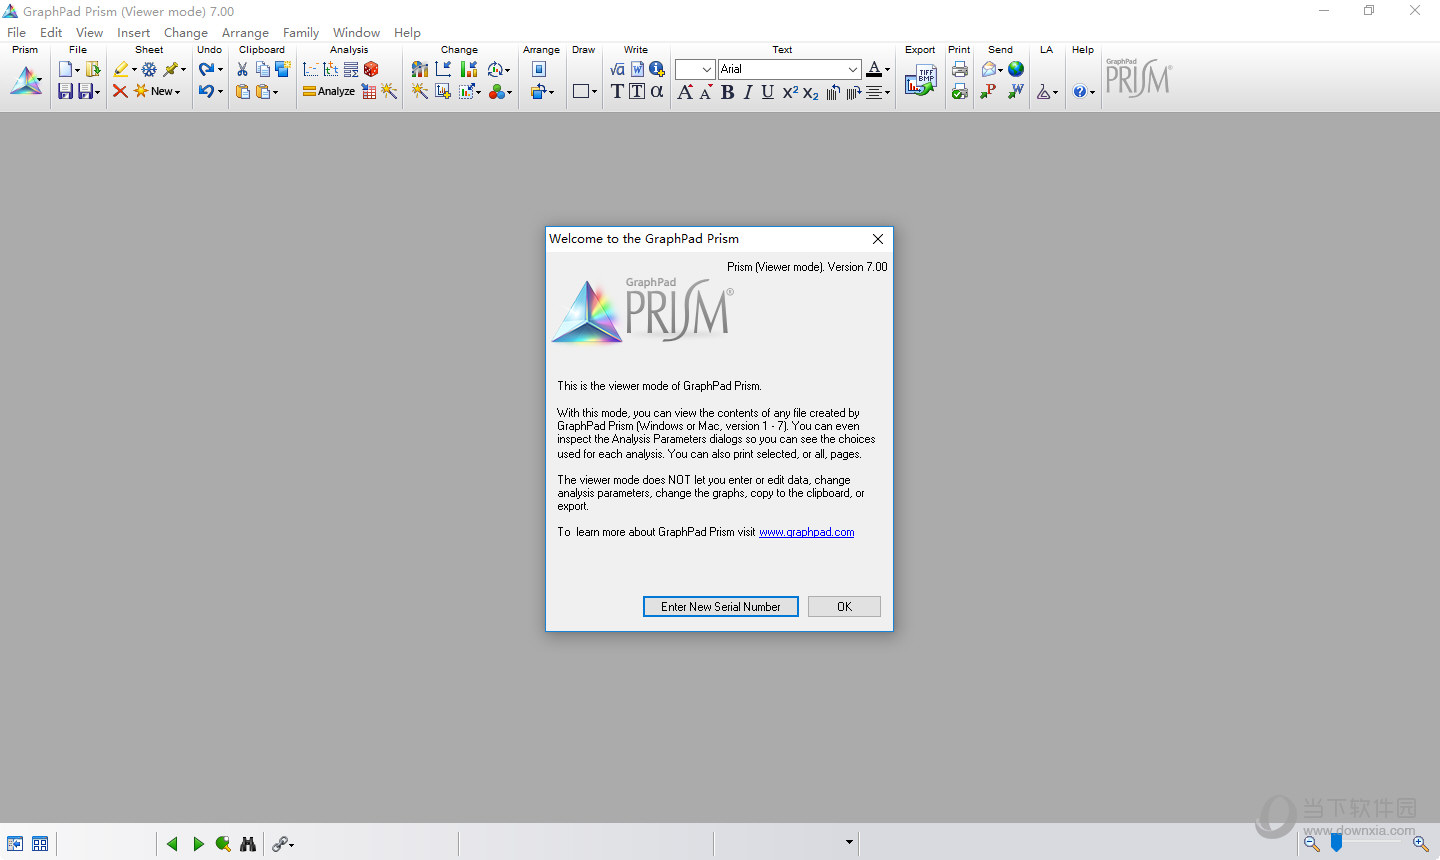The width and height of the screenshot is (1440, 860).
Task: Expand the text alignment dropdown
Action: pyautogui.click(x=888, y=93)
